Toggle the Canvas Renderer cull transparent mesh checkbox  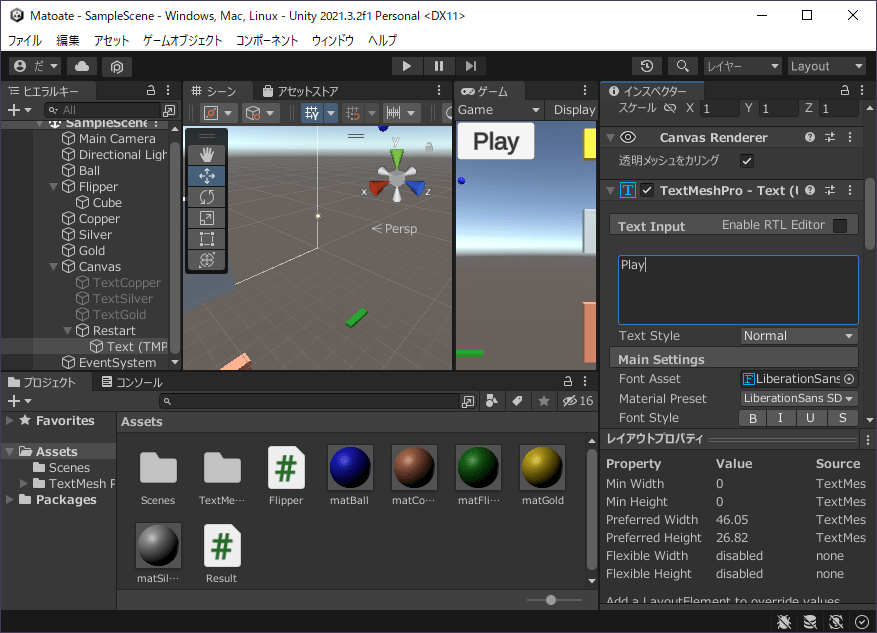point(747,161)
